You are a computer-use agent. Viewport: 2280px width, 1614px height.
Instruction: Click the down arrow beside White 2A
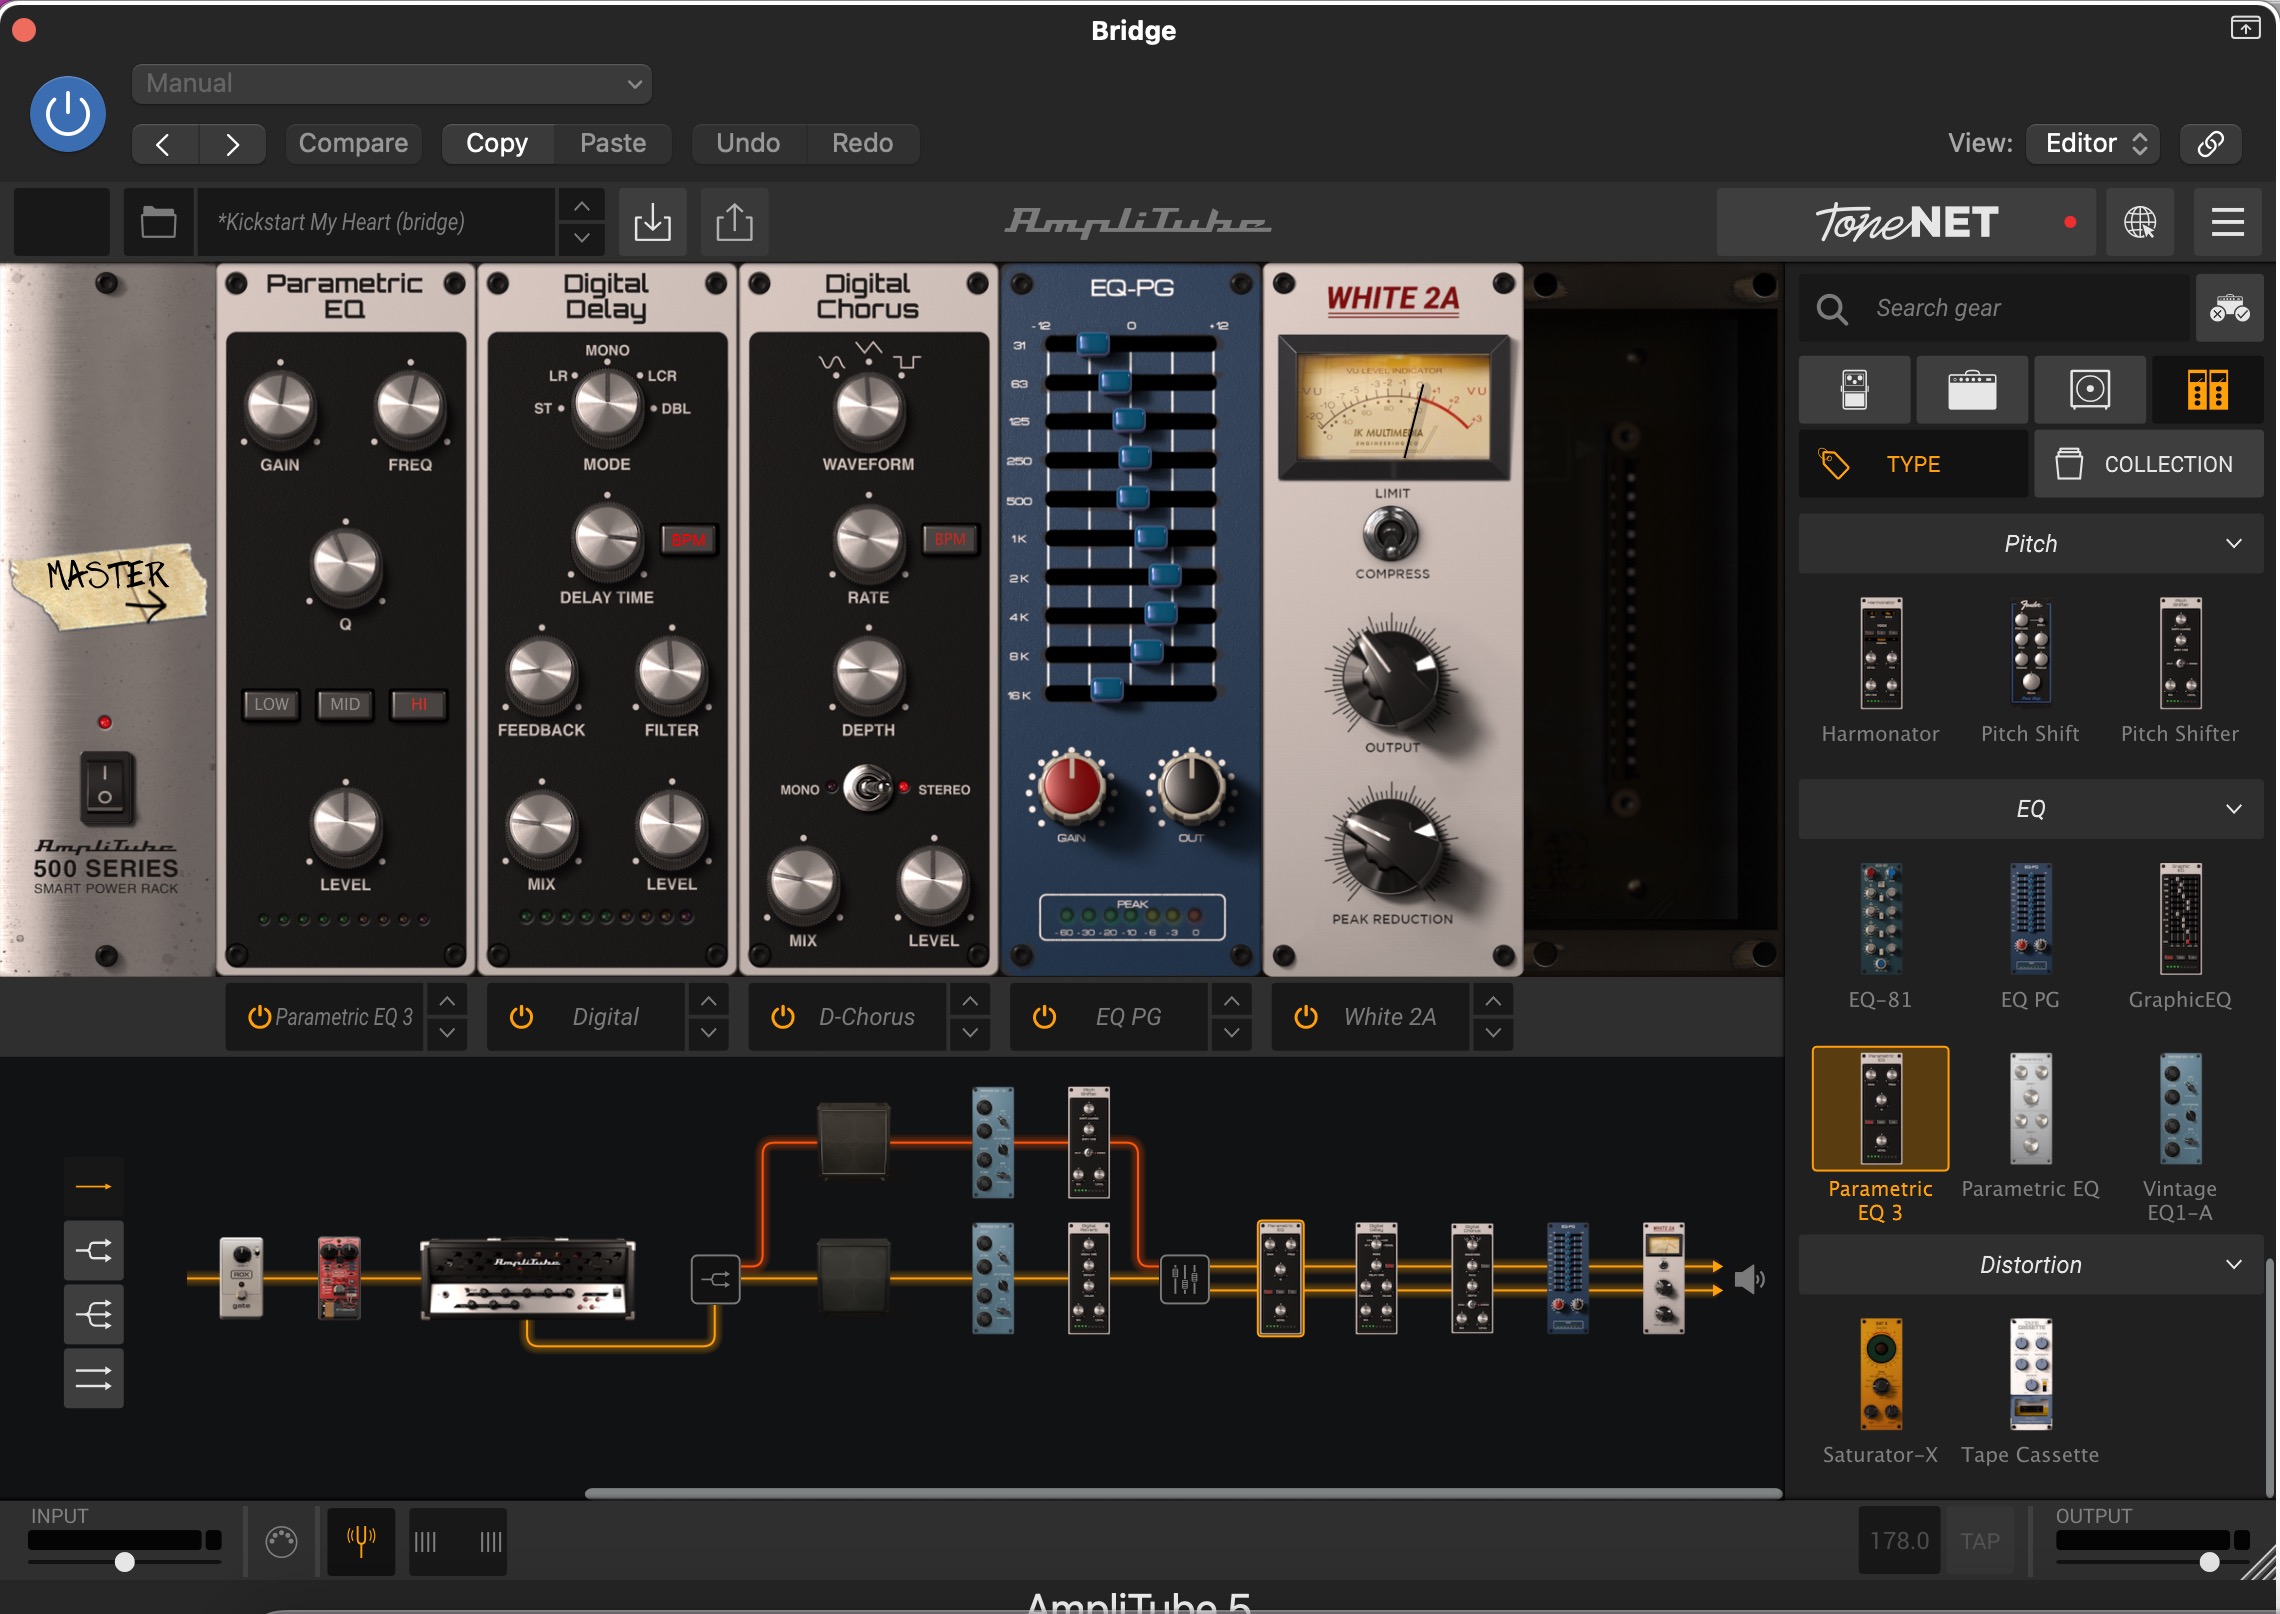click(x=1493, y=1033)
